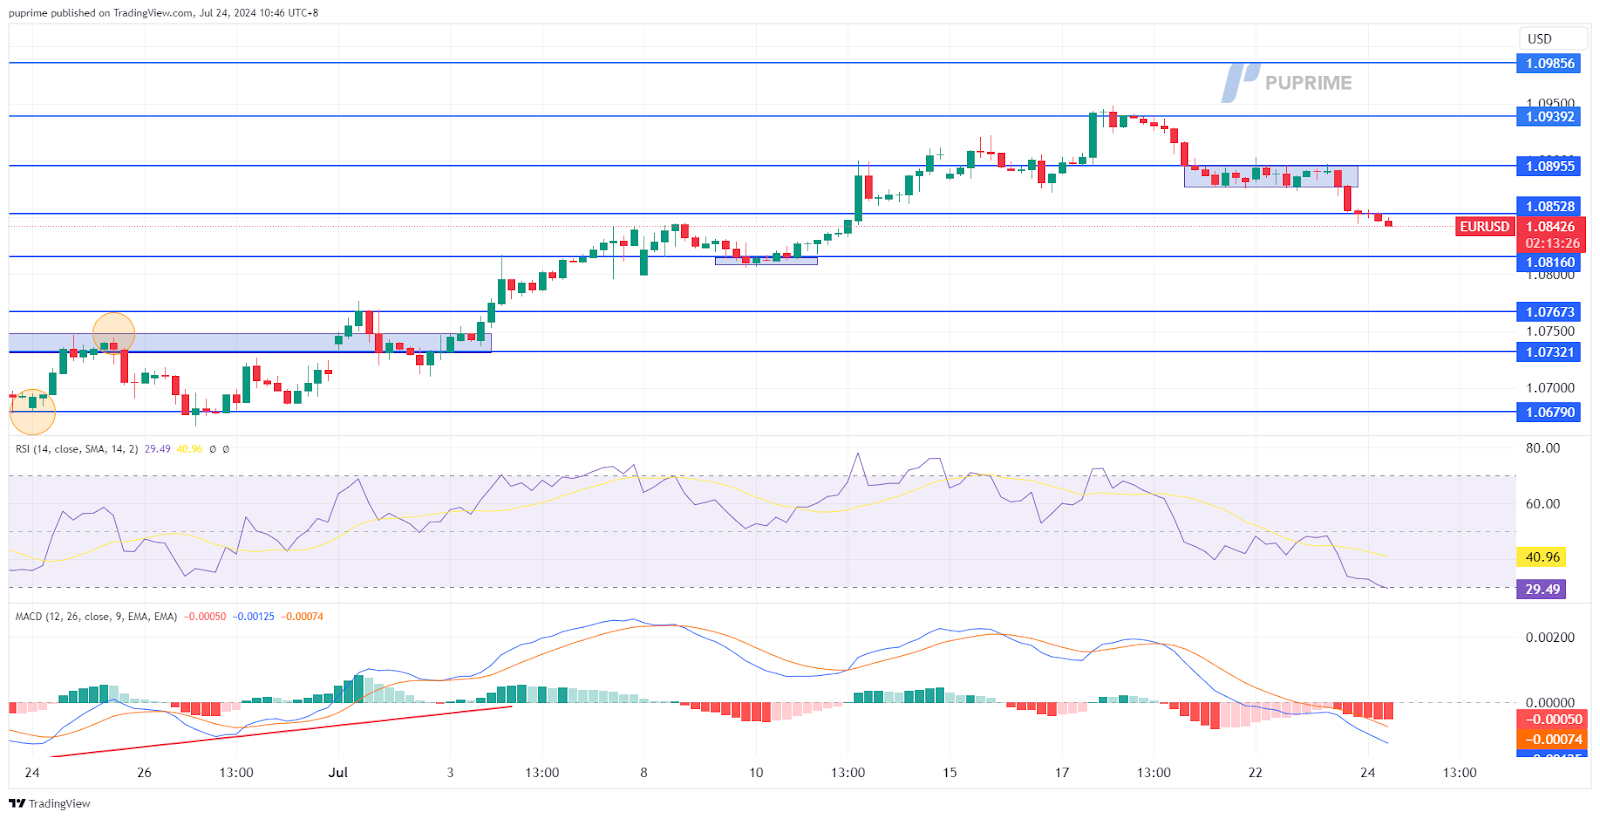Viewport: 1600px width, 819px height.
Task: Click the blue consolidation box near July 22
Action: (1271, 177)
